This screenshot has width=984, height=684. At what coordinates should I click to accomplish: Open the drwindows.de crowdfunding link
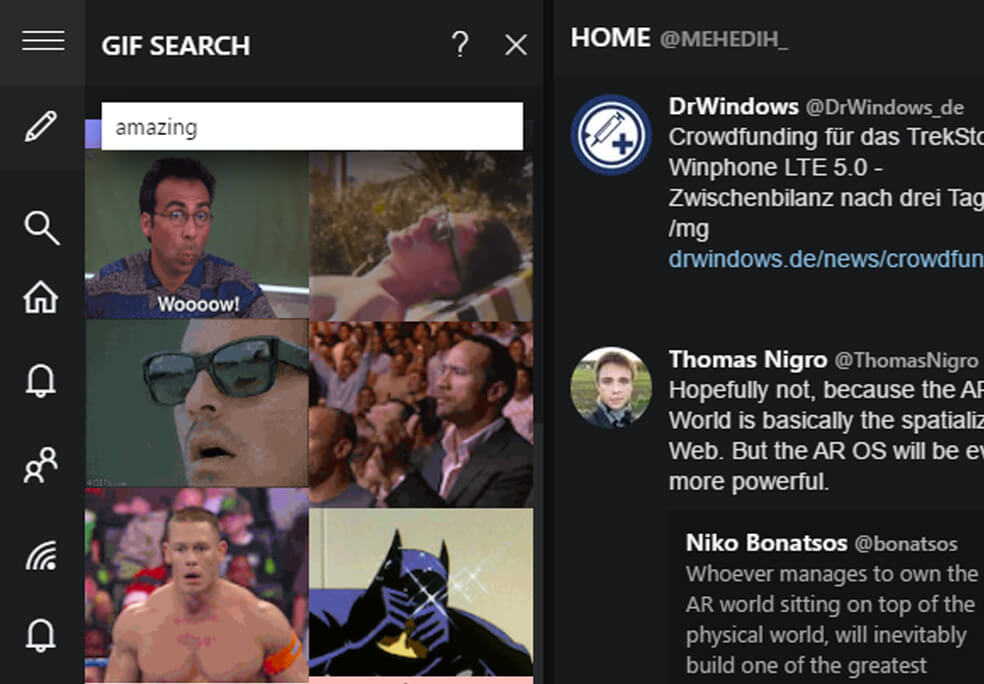click(x=820, y=259)
